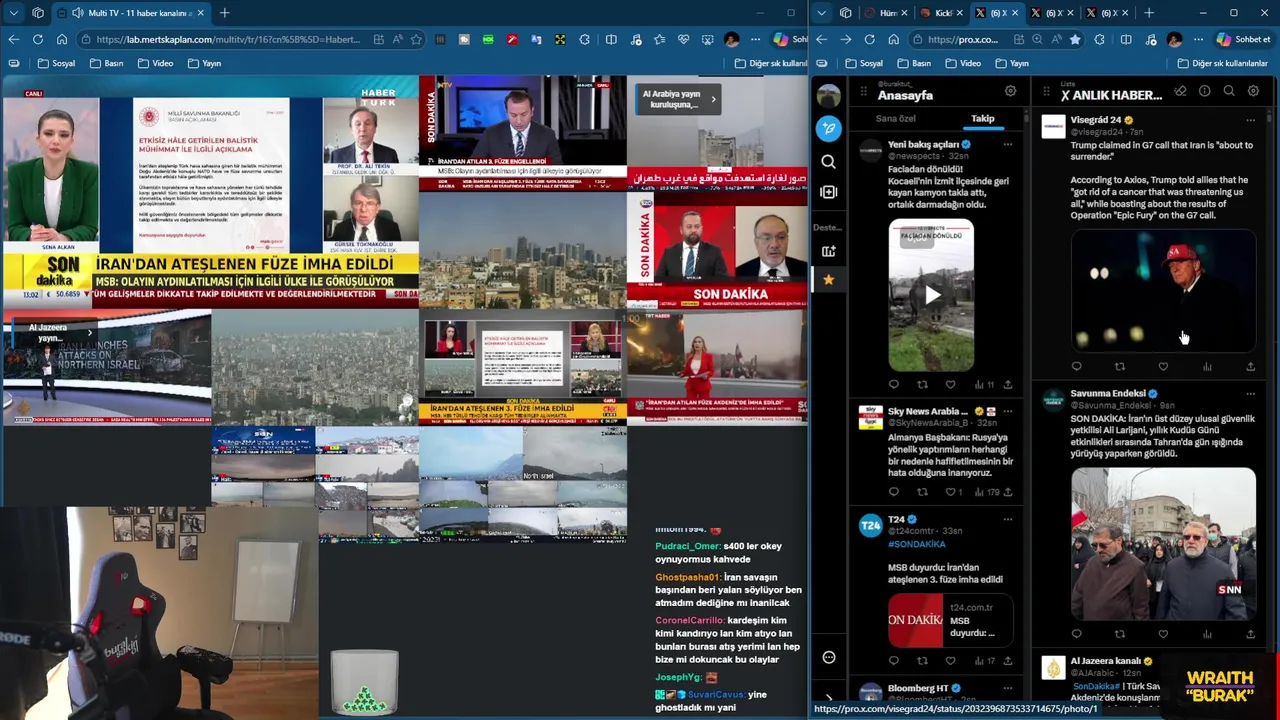
Task: Open the speech bubble icon at sidebar bottom
Action: pyautogui.click(x=829, y=657)
